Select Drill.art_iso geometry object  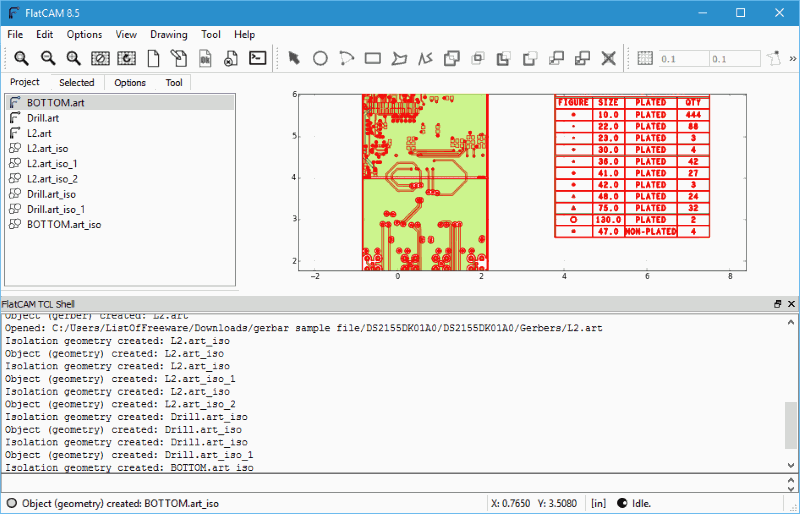pos(120,194)
